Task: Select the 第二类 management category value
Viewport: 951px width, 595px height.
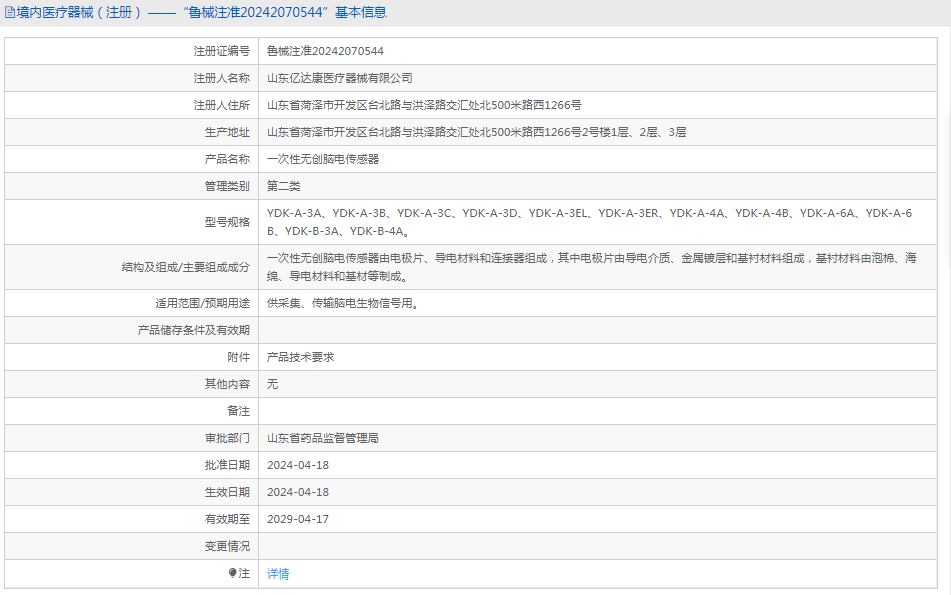Action: coord(283,186)
